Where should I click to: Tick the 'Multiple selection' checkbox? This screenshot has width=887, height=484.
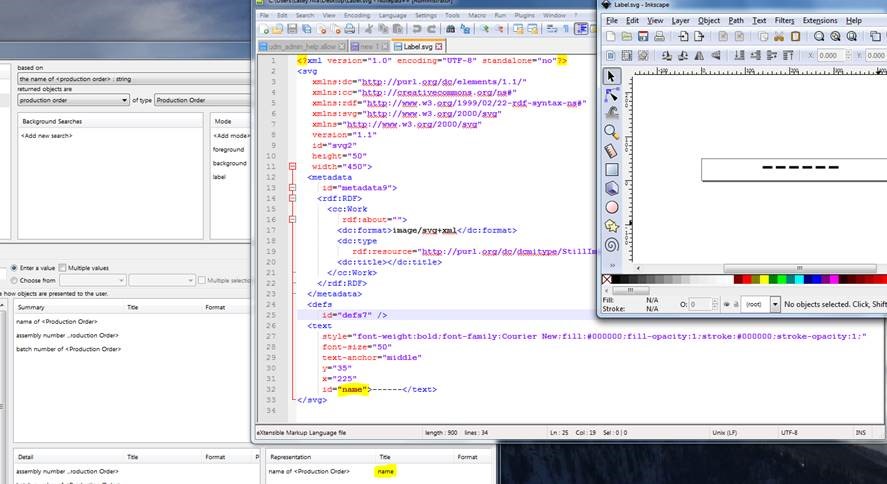[x=201, y=280]
